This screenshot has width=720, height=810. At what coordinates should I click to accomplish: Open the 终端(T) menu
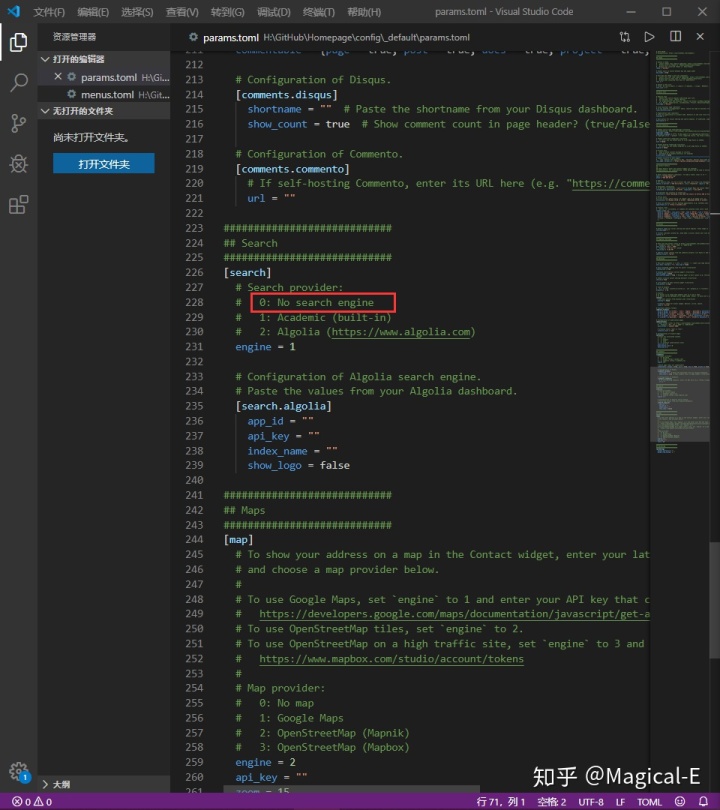pyautogui.click(x=319, y=11)
